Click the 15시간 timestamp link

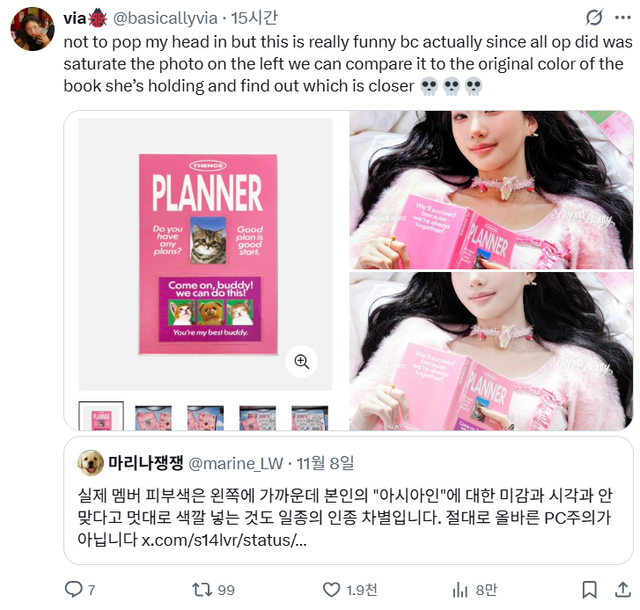click(x=254, y=18)
